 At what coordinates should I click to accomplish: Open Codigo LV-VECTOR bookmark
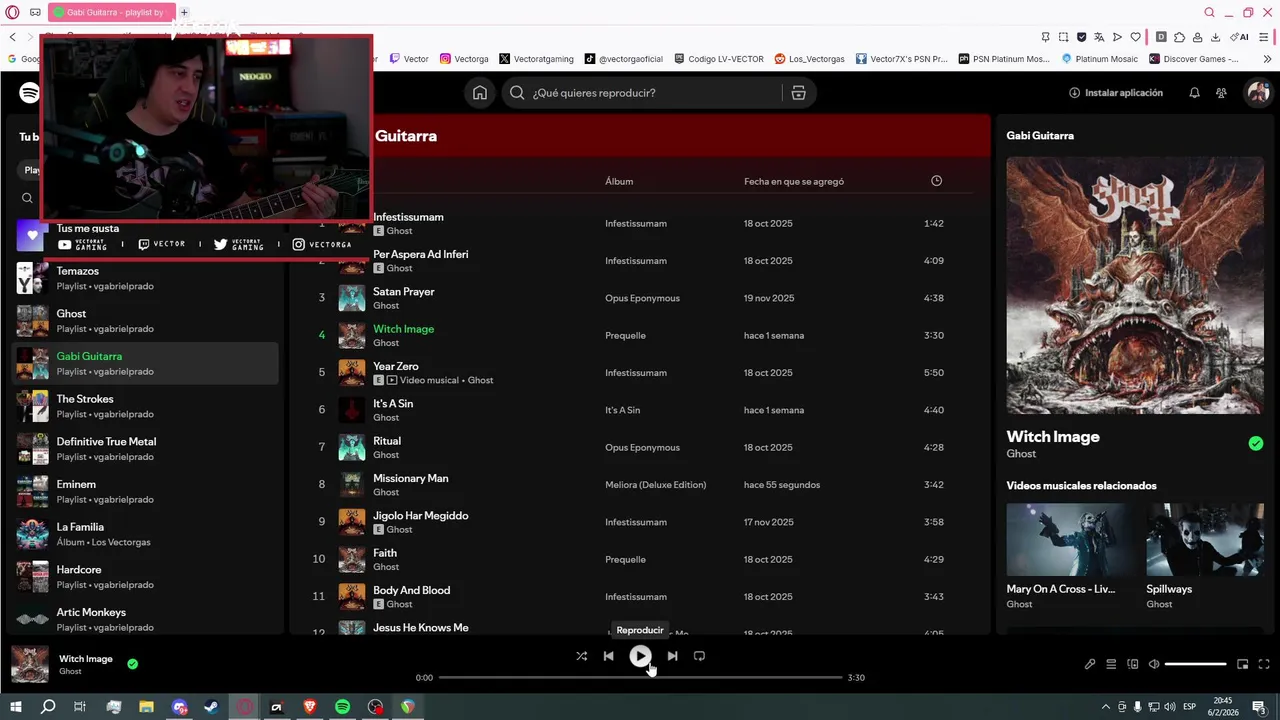[719, 59]
